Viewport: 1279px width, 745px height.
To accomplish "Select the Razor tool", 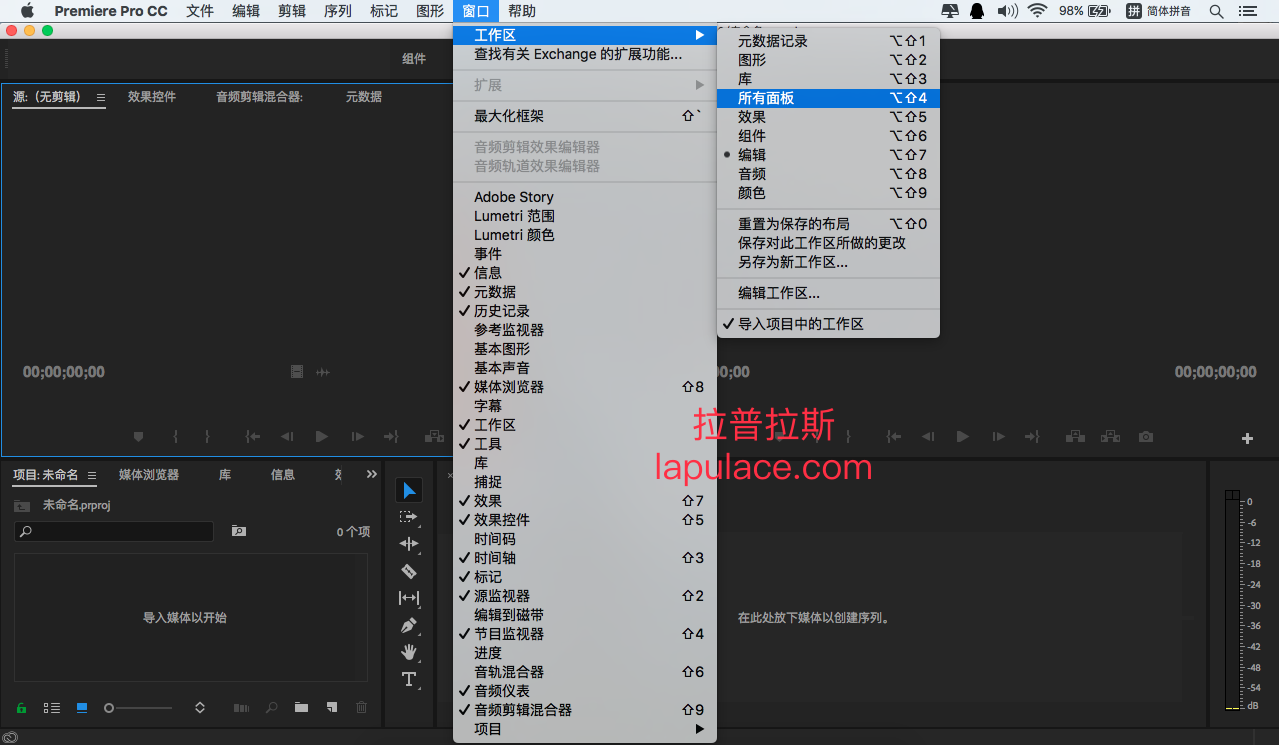I will pos(409,571).
